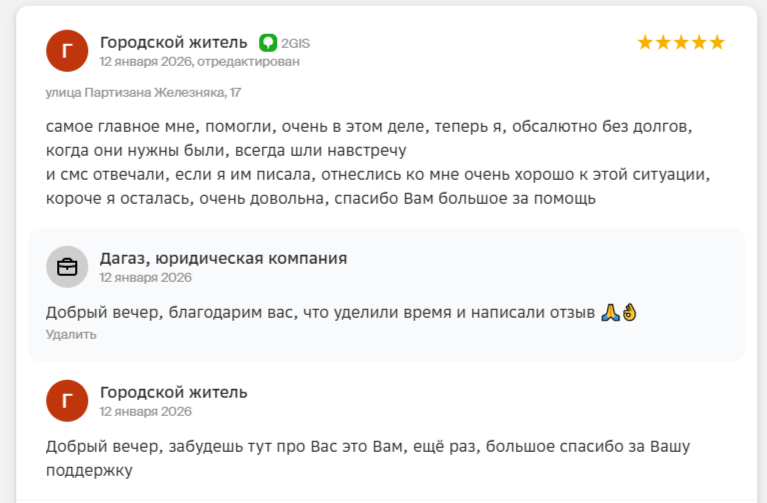Open the Дагаз, юридическая компания name

(223, 258)
